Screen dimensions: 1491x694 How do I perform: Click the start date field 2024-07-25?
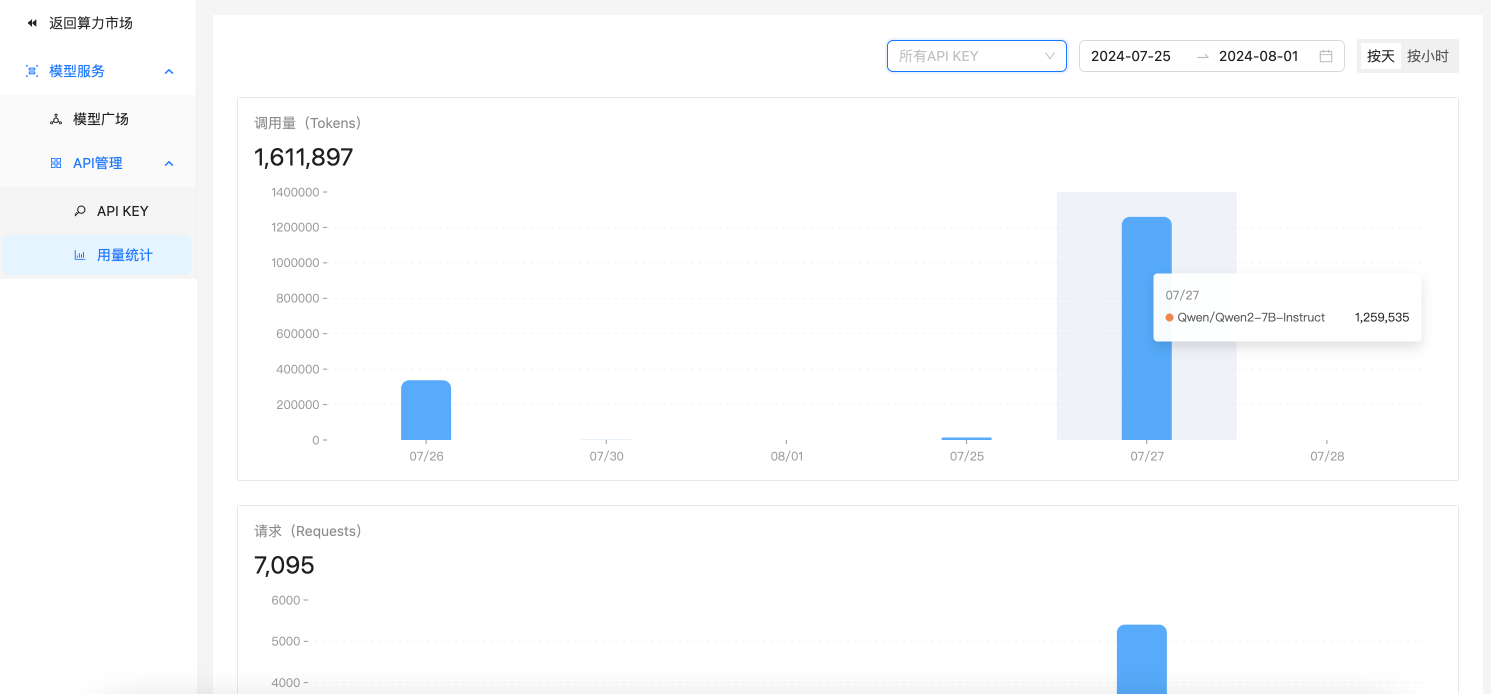pyautogui.click(x=1131, y=56)
